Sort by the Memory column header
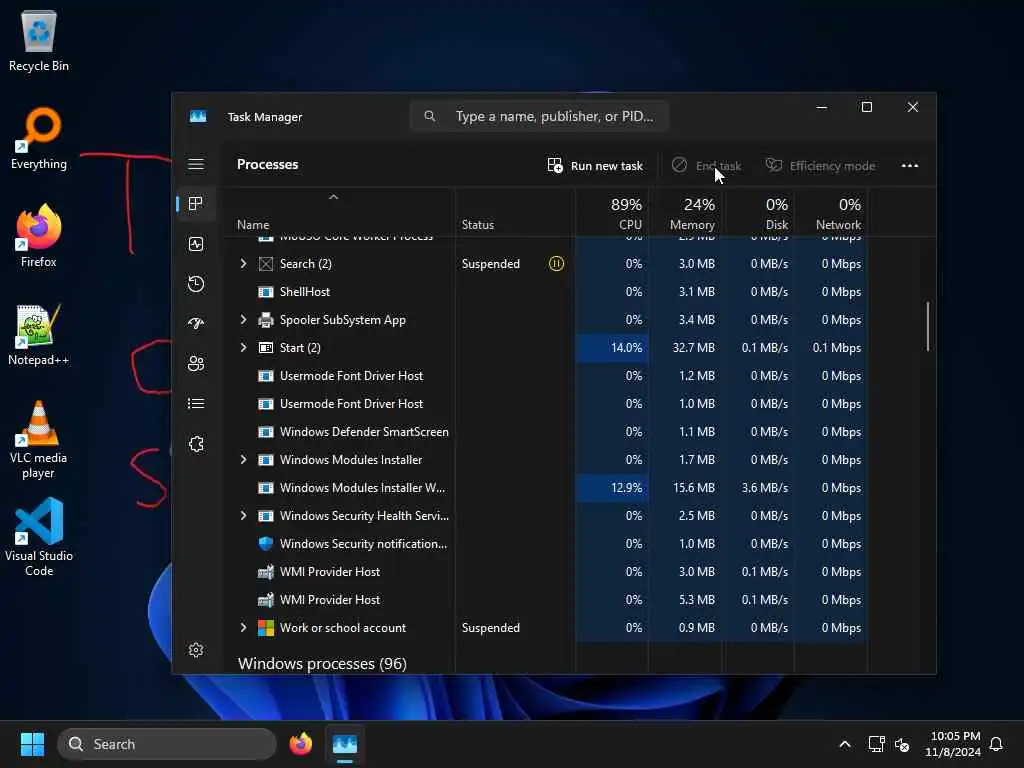 pyautogui.click(x=686, y=214)
